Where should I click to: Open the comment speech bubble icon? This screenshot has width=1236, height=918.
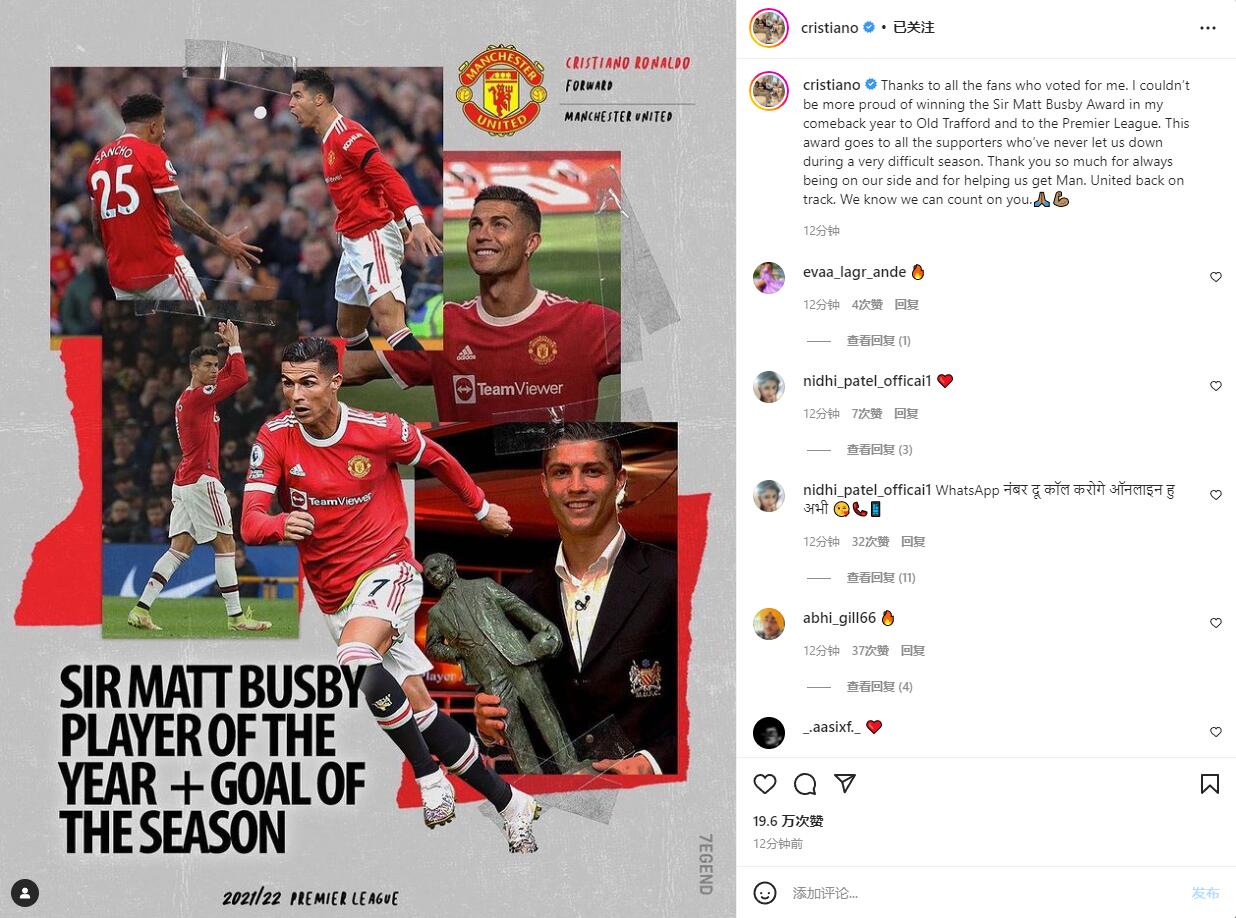(x=805, y=784)
